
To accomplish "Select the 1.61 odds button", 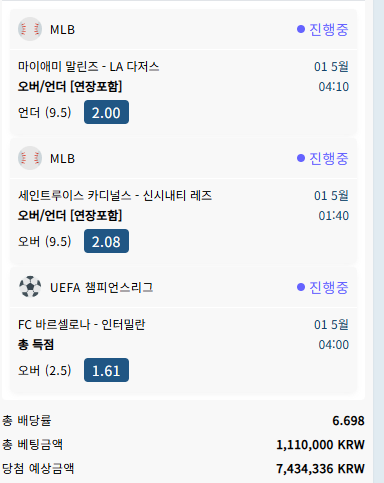I will (x=106, y=370).
